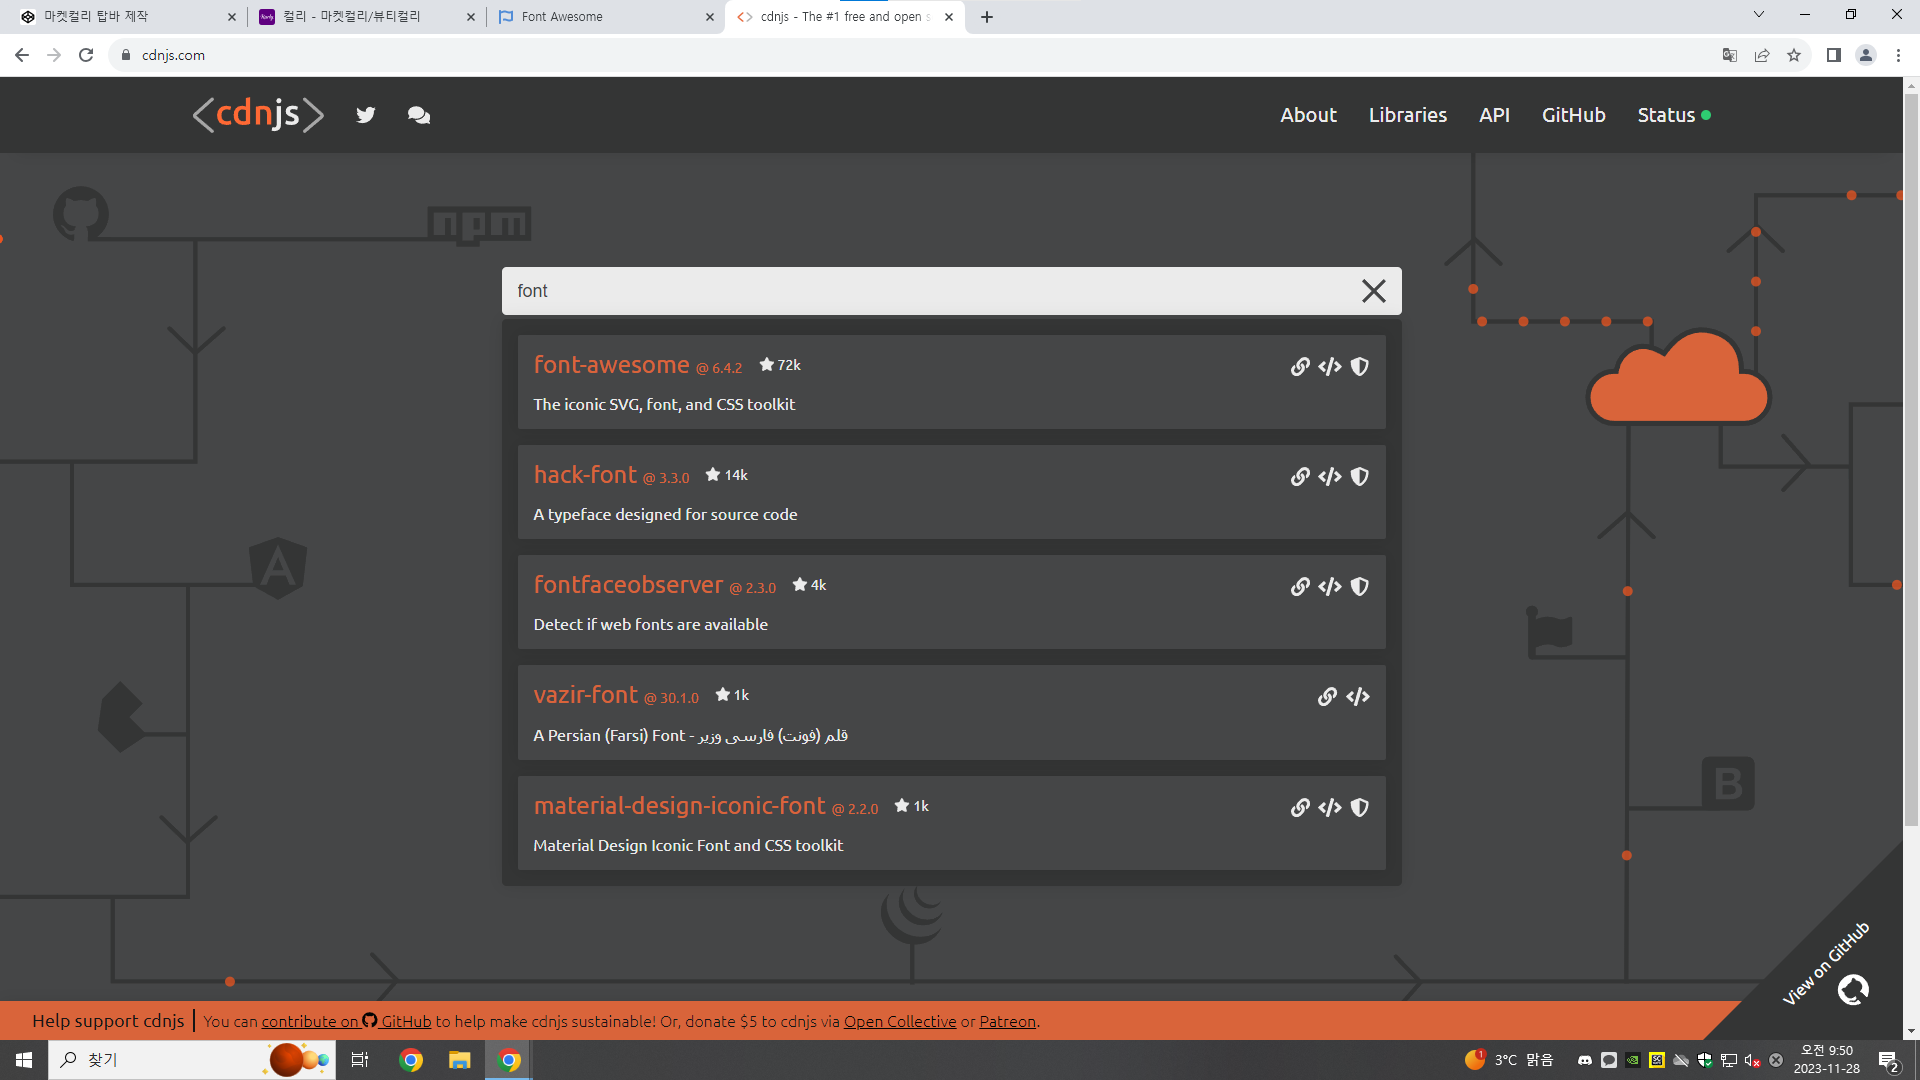
Task: Open the Libraries menu item
Action: tap(1407, 115)
